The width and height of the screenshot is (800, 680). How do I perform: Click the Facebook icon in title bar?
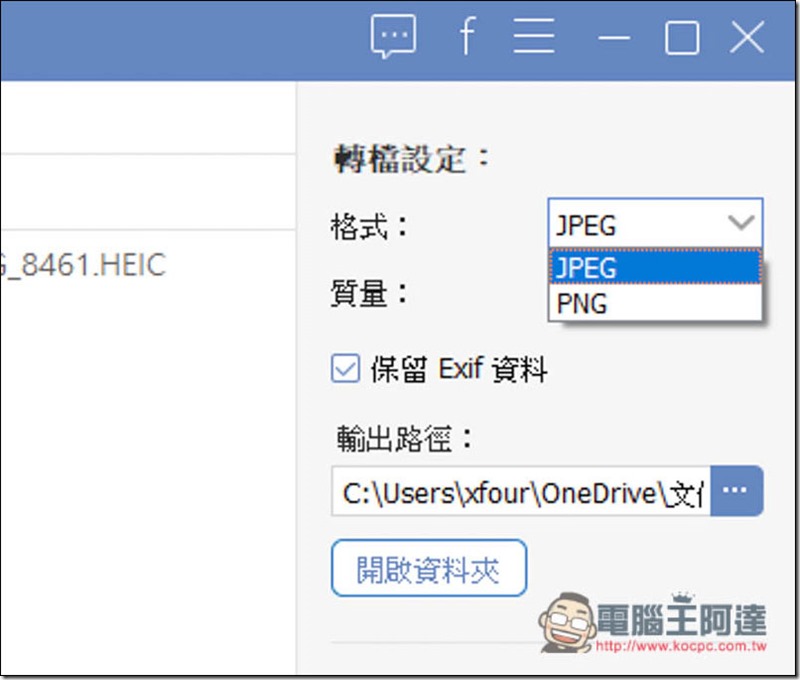[x=467, y=35]
